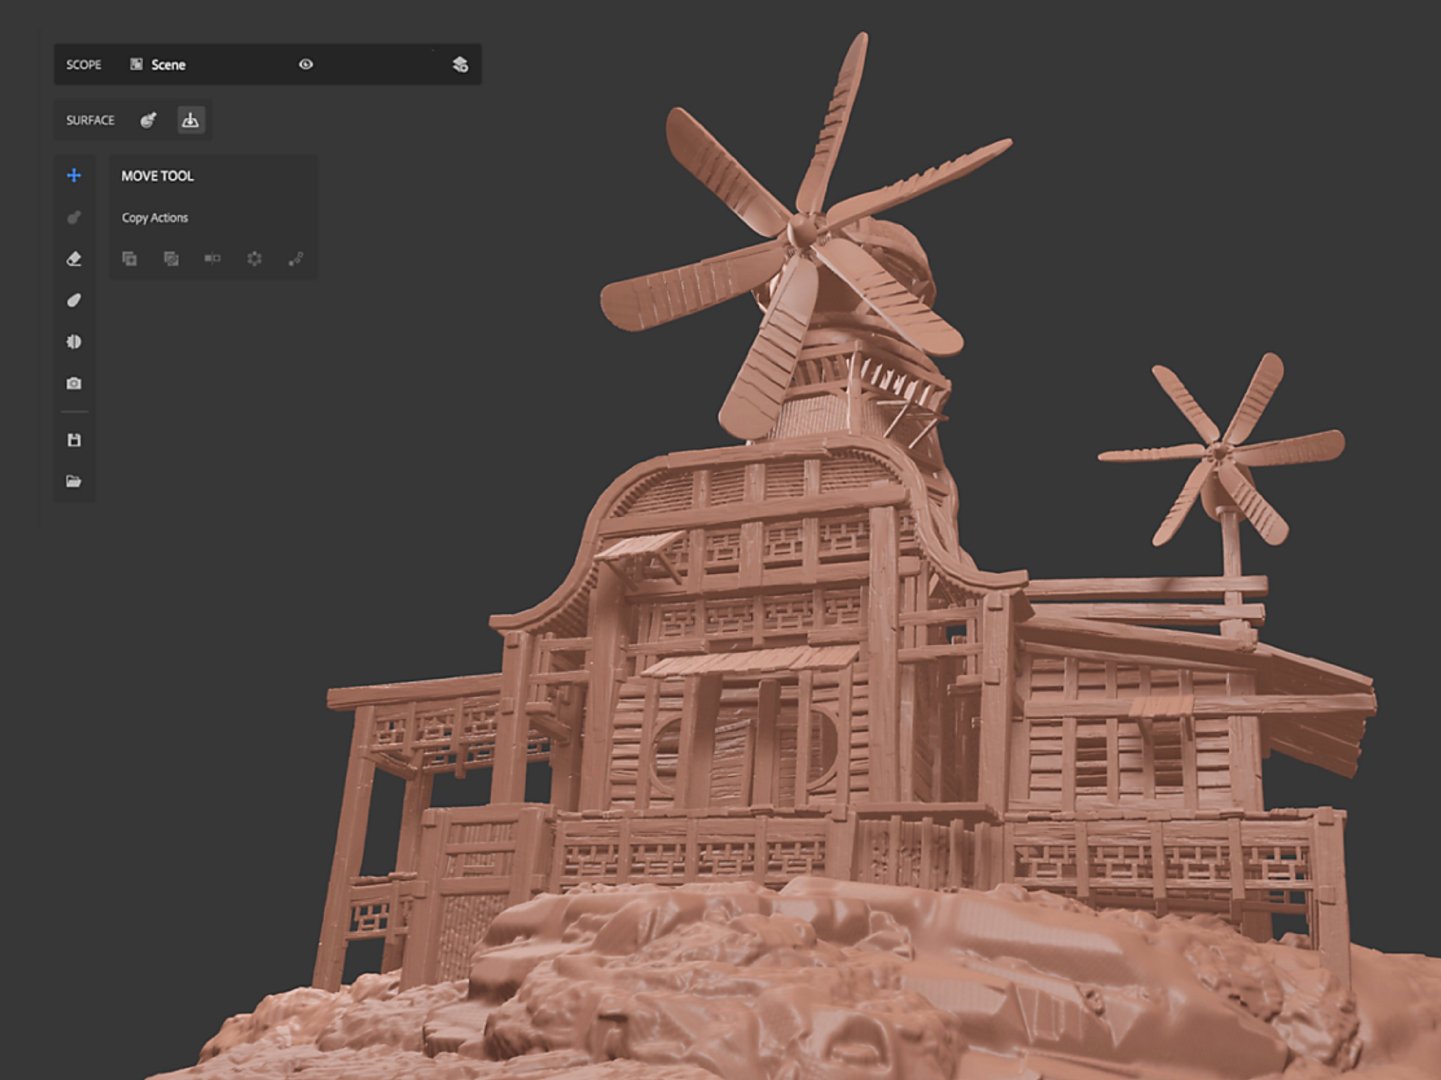Click the layers icon in the Scope bar
1441x1080 pixels.
pos(460,65)
